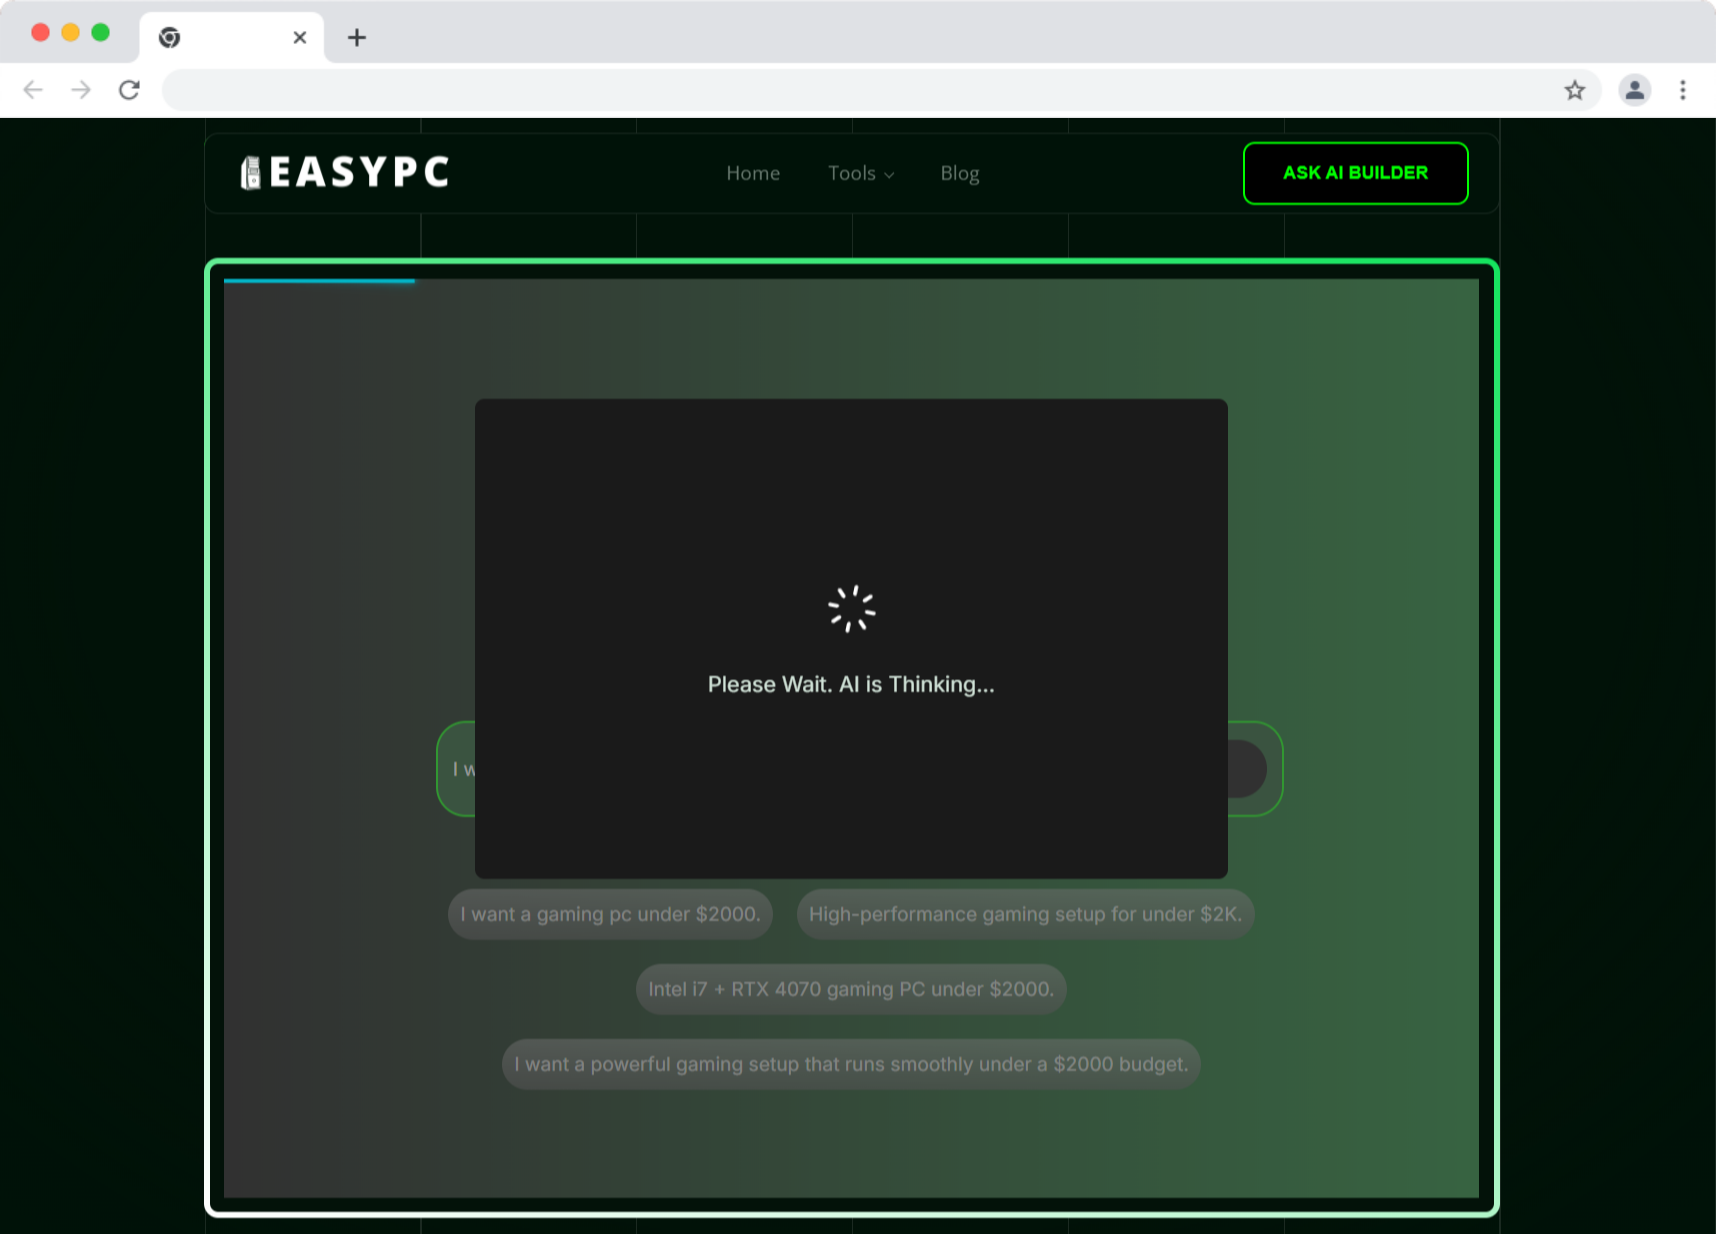This screenshot has width=1716, height=1234.
Task: Reload the page using the refresh icon
Action: pos(129,89)
